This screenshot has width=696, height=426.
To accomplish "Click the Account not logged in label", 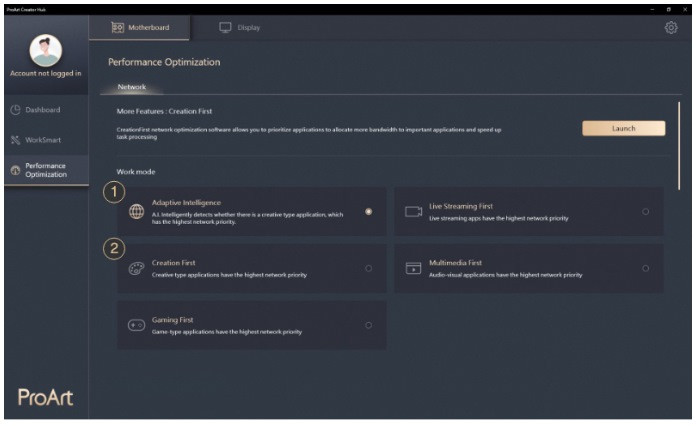I will coord(46,73).
